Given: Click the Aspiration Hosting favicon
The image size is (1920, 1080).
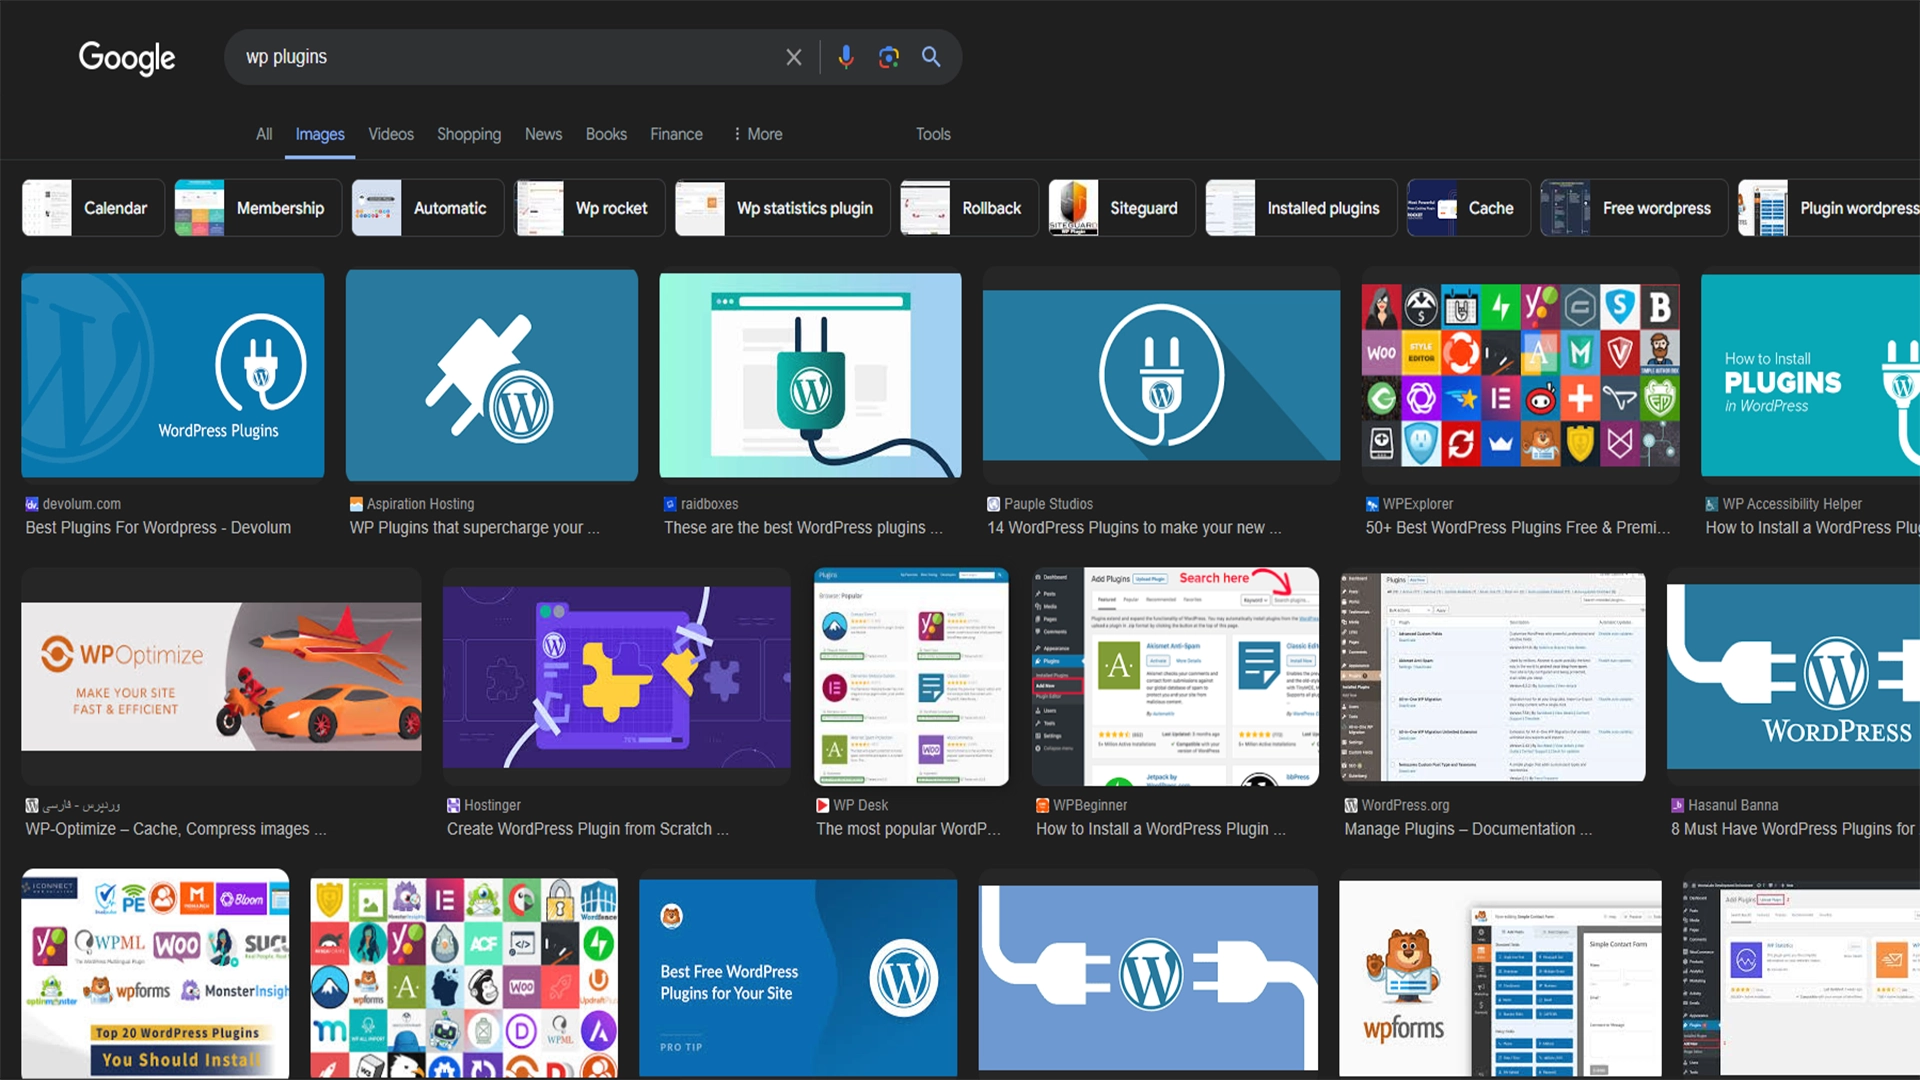Looking at the screenshot, I should tap(356, 504).
